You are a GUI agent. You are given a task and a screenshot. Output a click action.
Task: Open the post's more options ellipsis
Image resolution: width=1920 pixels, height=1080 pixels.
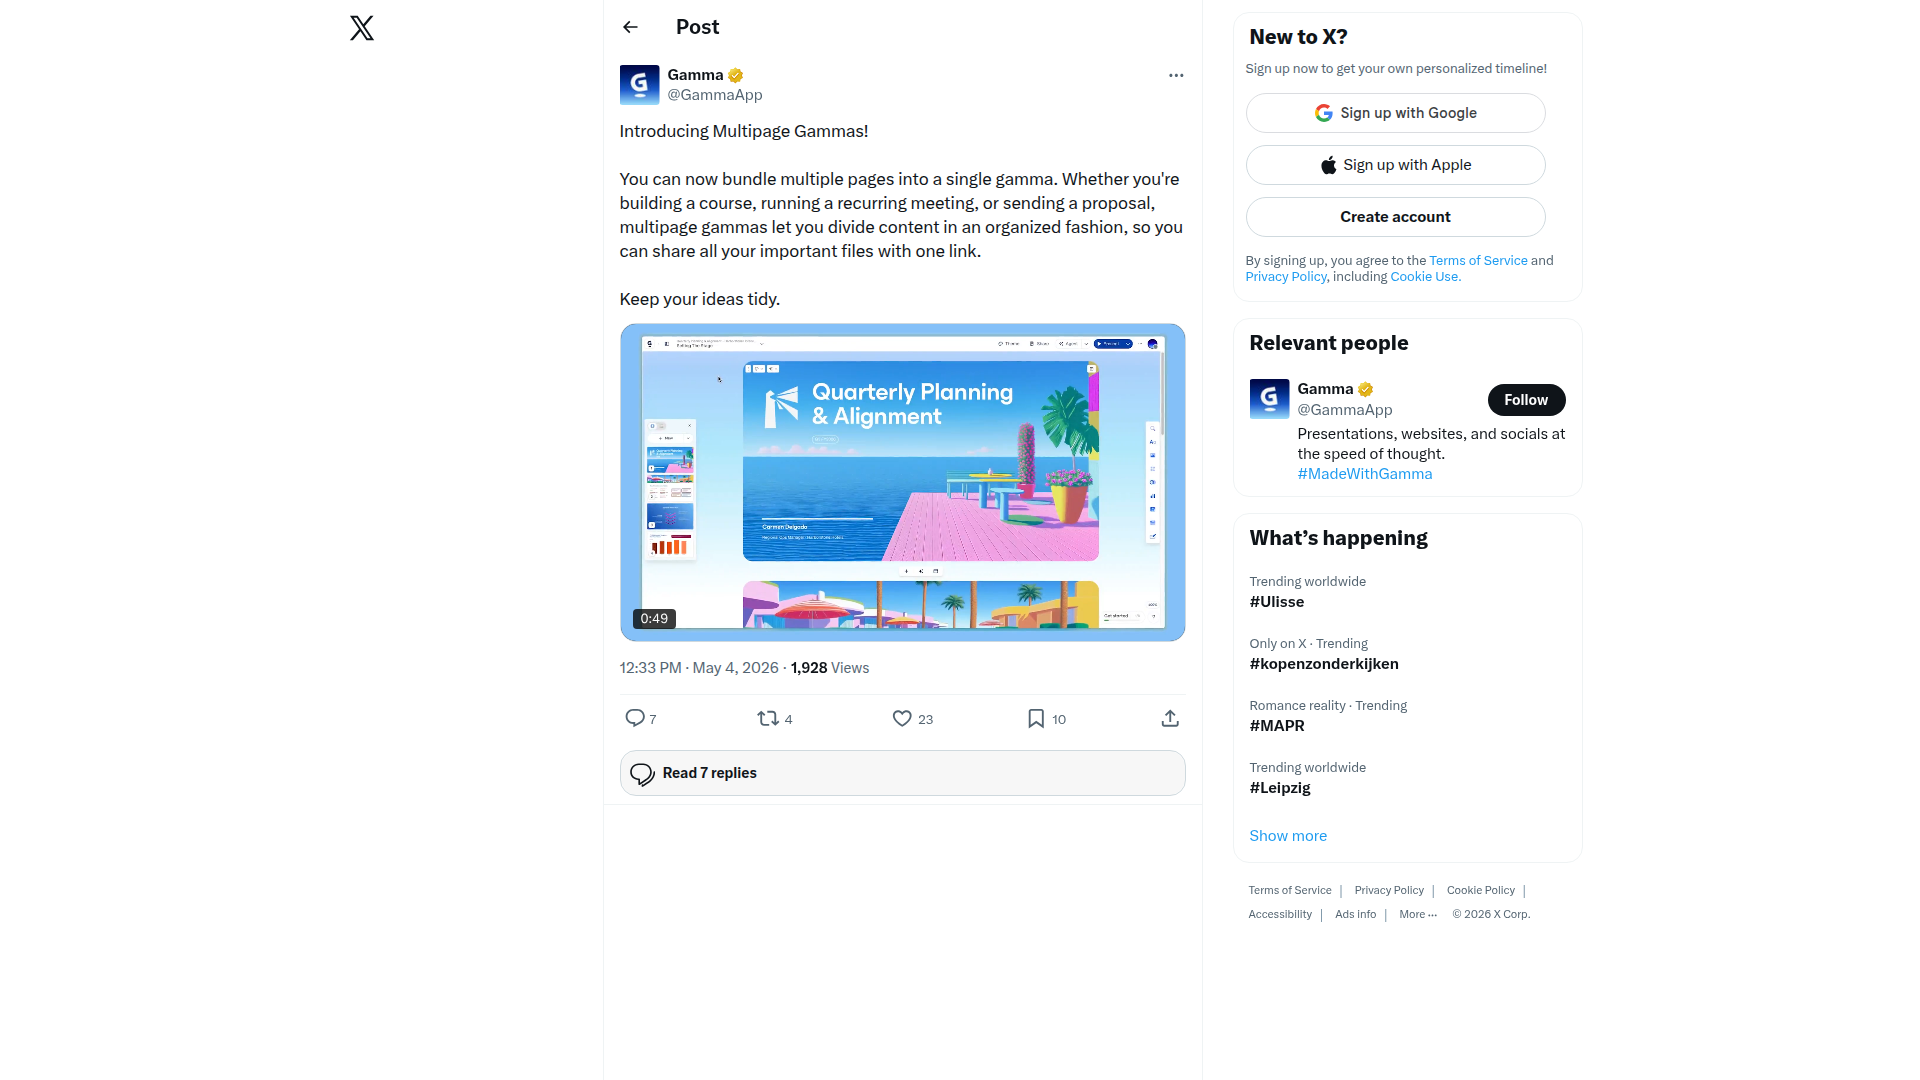(x=1176, y=75)
